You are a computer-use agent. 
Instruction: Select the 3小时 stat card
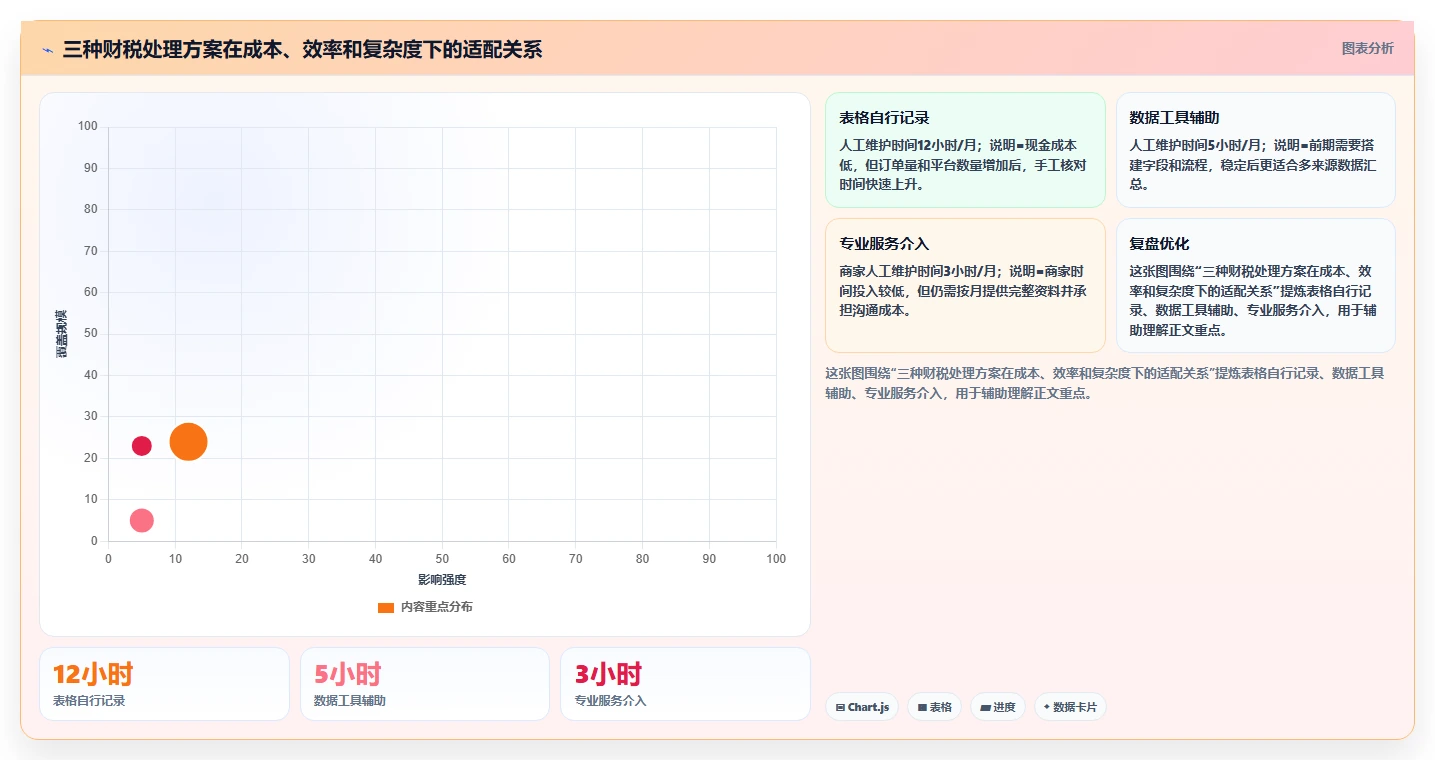[685, 684]
